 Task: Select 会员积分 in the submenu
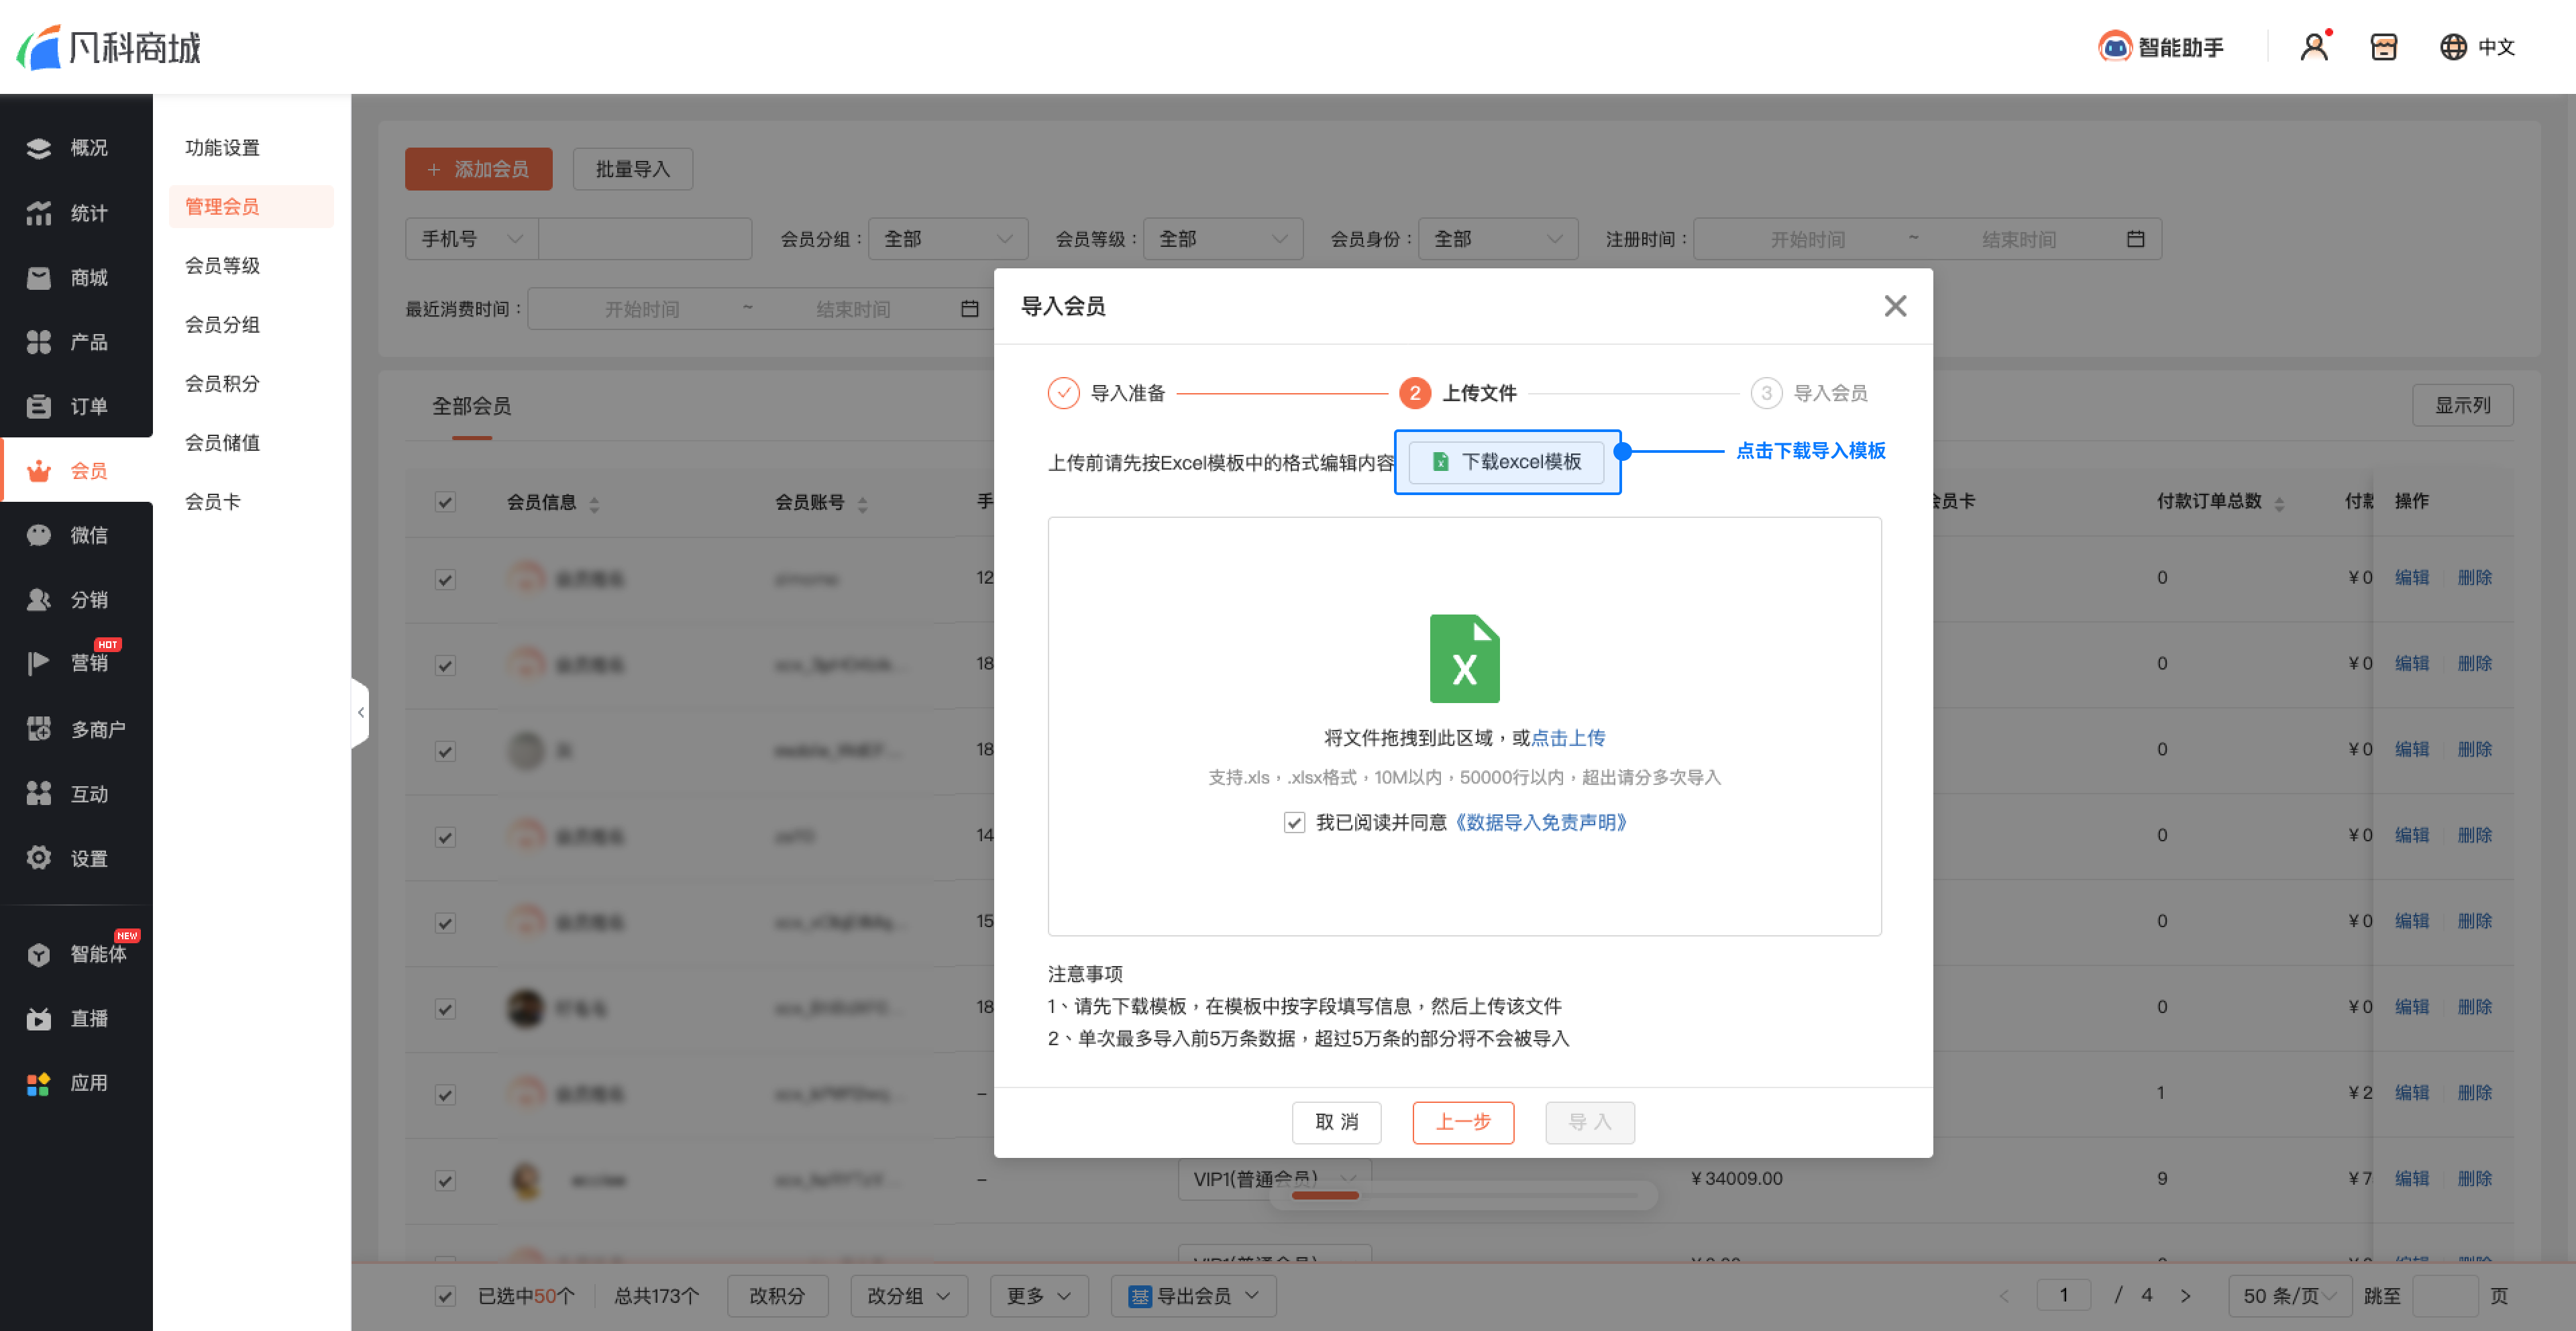click(x=222, y=383)
